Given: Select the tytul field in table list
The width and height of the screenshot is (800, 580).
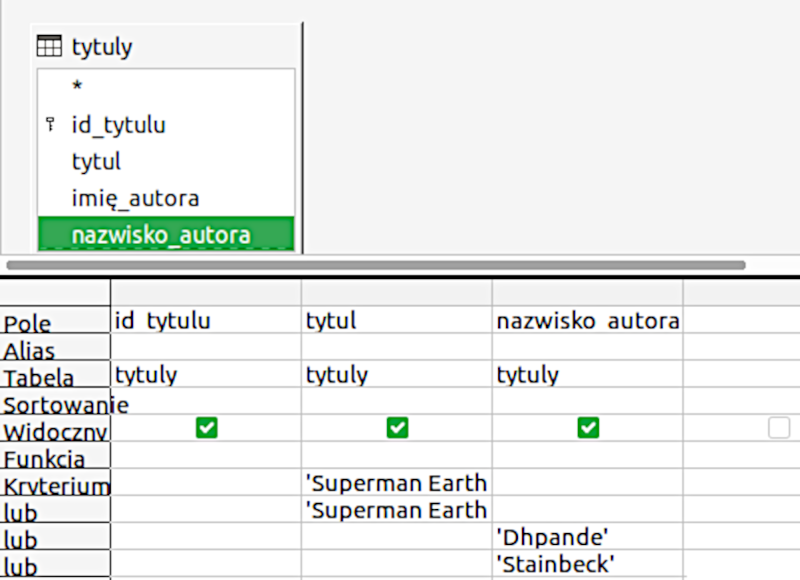Looking at the screenshot, I should pyautogui.click(x=96, y=161).
